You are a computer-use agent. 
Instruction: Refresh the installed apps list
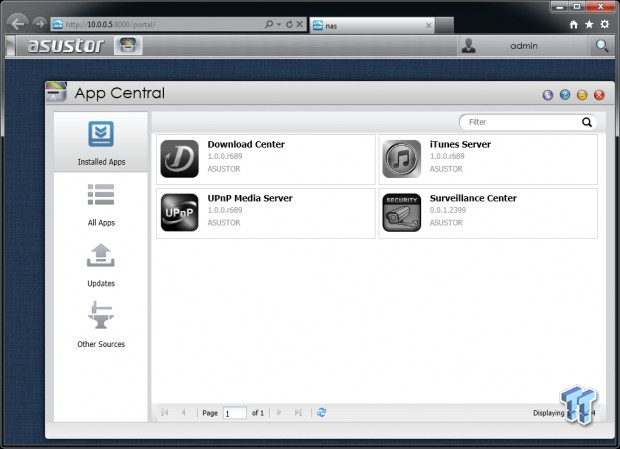(321, 412)
